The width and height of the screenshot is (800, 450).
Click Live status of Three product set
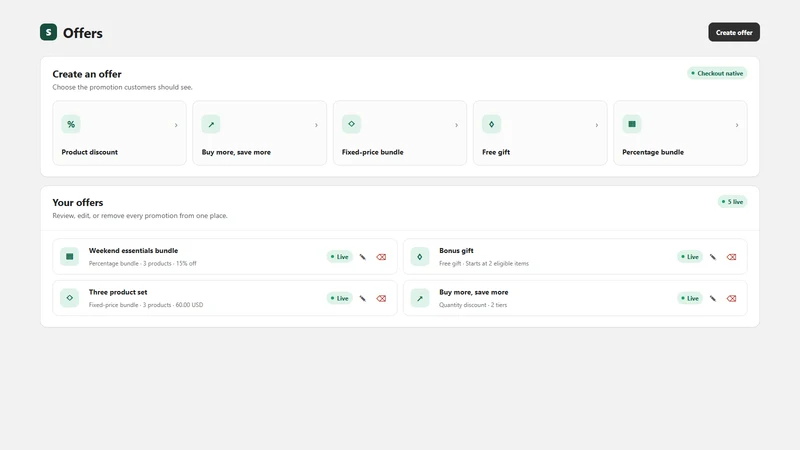tap(339, 298)
